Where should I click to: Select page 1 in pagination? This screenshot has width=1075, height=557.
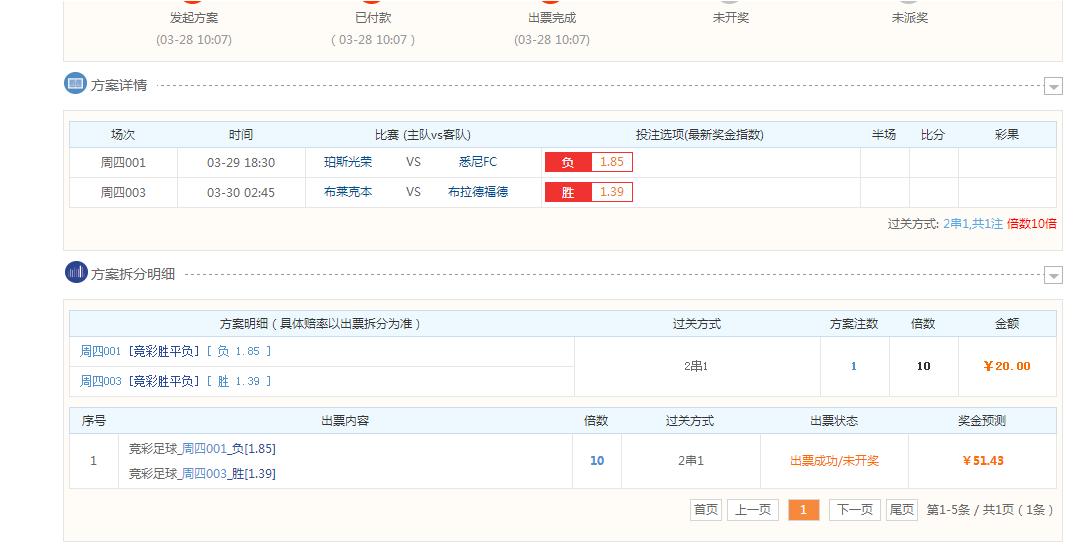click(804, 510)
